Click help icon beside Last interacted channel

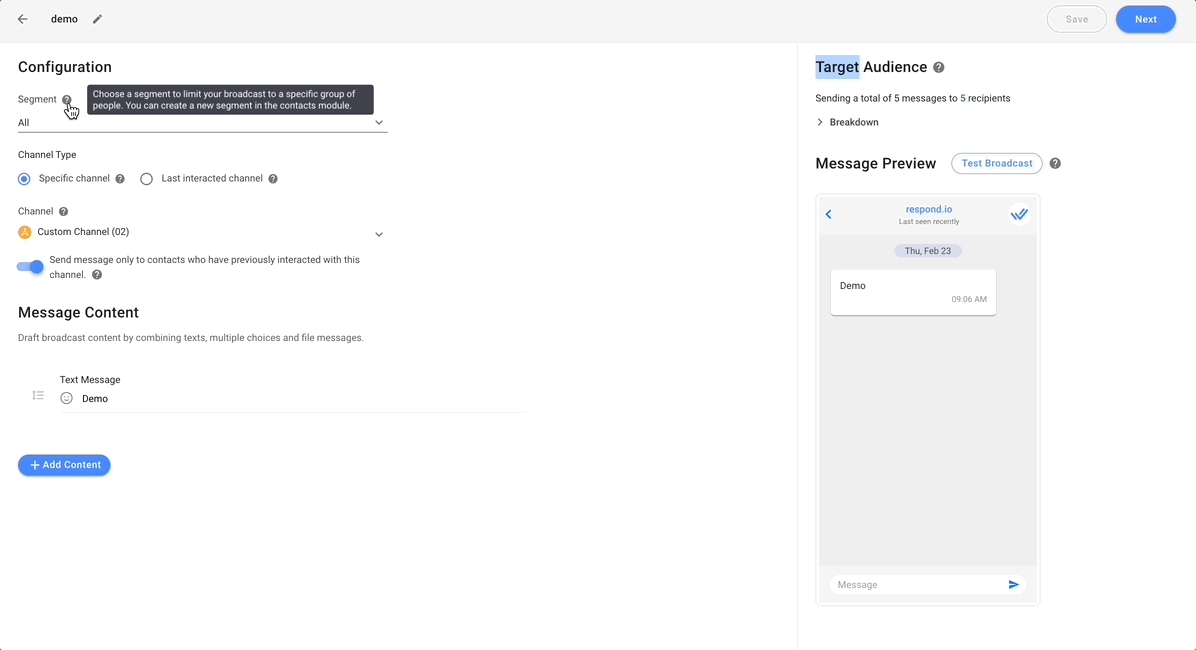(273, 179)
